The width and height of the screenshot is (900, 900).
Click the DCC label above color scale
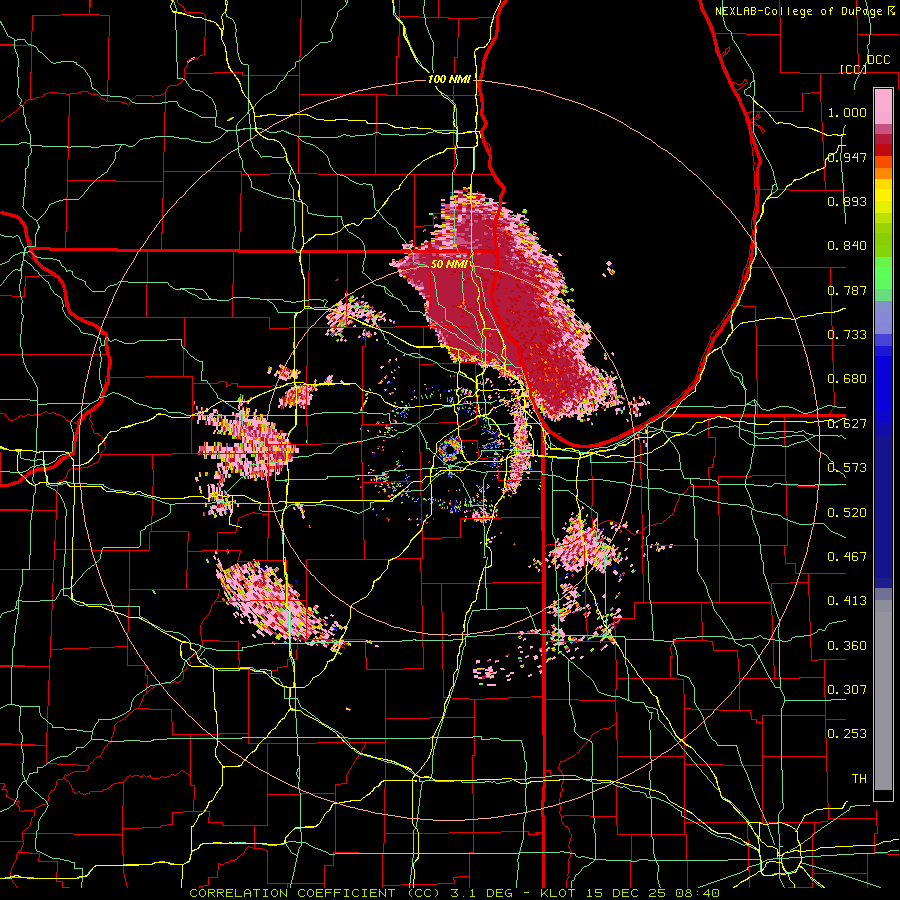pyautogui.click(x=878, y=60)
